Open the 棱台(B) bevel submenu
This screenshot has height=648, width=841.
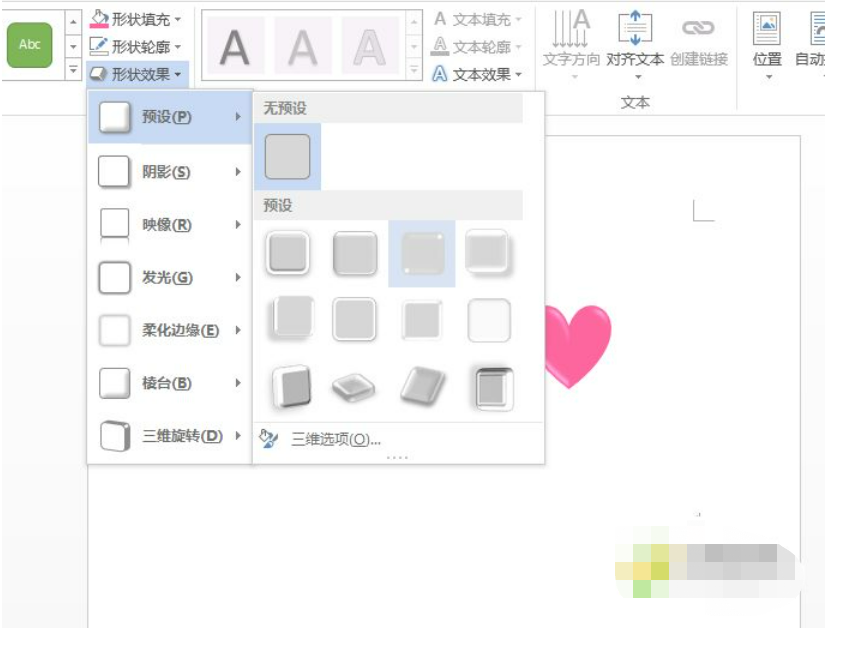[168, 383]
